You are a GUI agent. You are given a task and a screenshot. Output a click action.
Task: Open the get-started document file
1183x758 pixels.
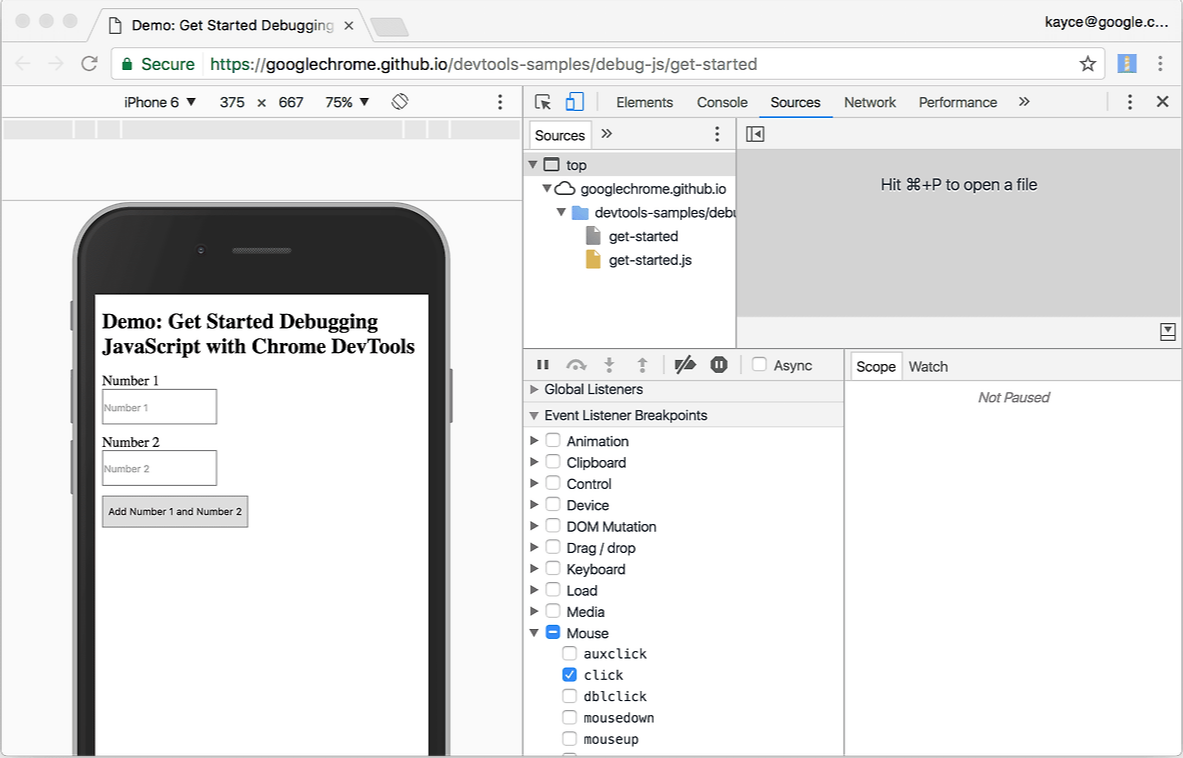click(x=643, y=236)
